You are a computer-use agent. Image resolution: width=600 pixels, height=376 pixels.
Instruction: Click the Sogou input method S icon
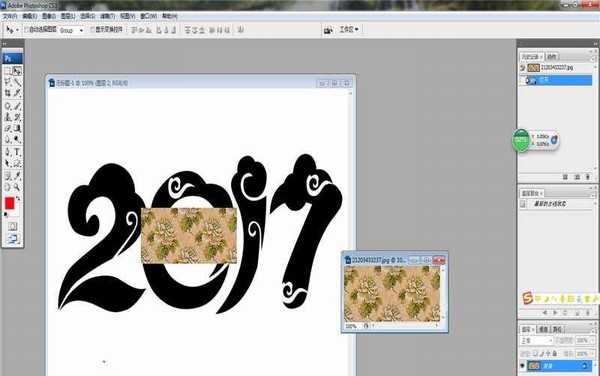coord(528,298)
